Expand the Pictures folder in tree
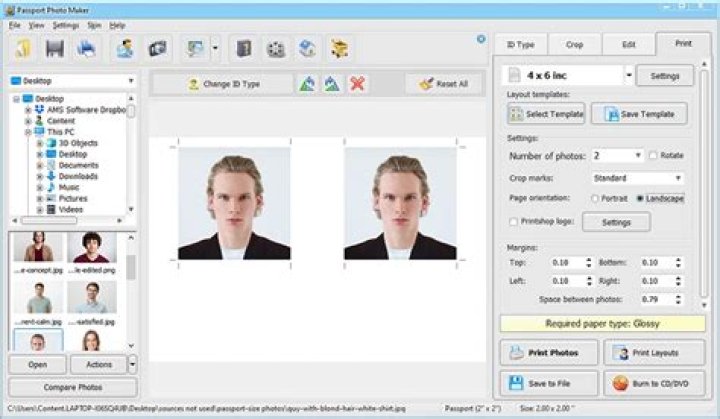 point(40,199)
